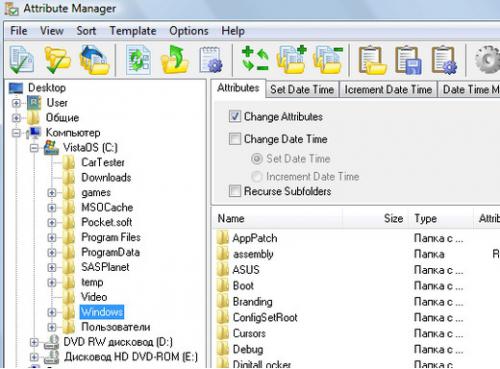Click the refresh document green arrows icon
This screenshot has width=500, height=369.
coord(138,60)
